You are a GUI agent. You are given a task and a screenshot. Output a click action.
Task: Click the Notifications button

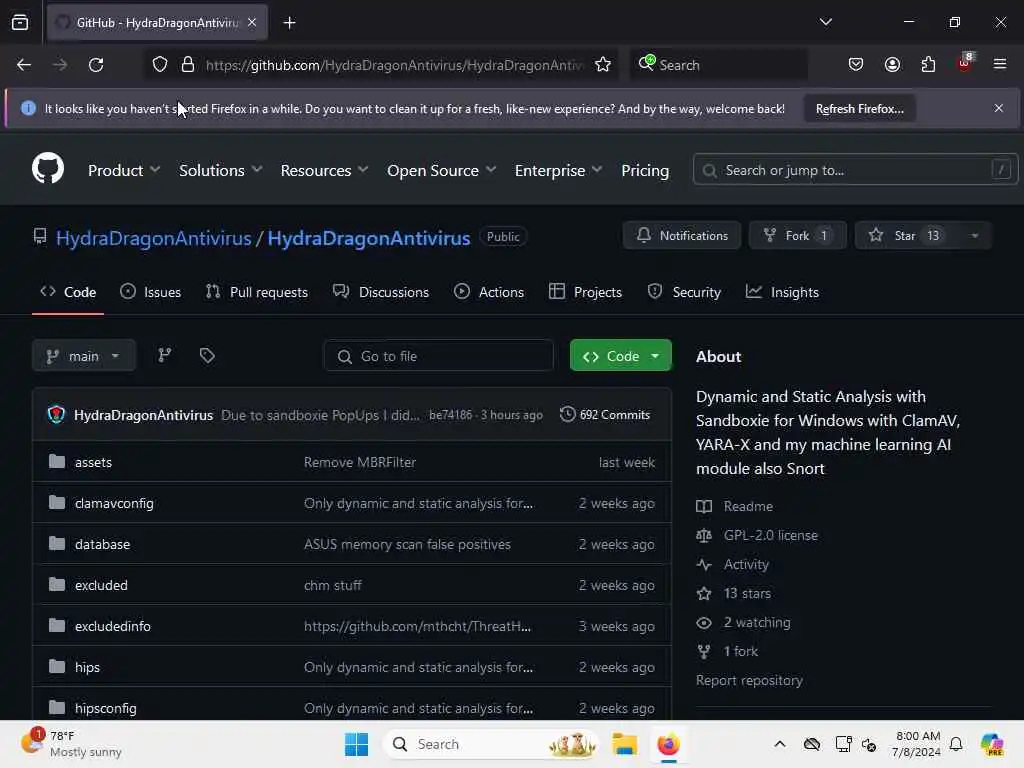(x=682, y=236)
